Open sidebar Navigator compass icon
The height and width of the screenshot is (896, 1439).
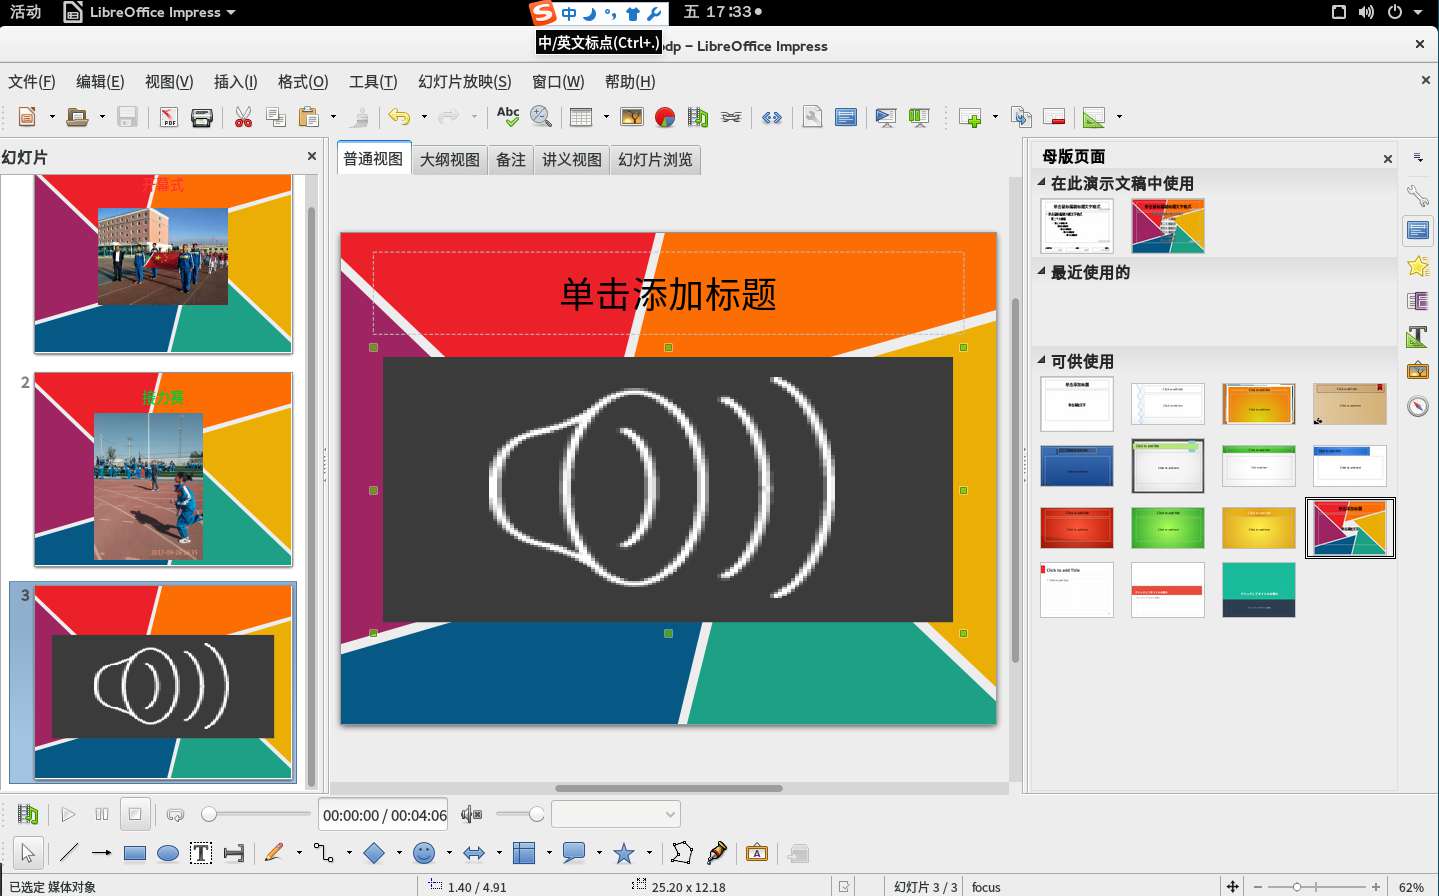coord(1418,406)
